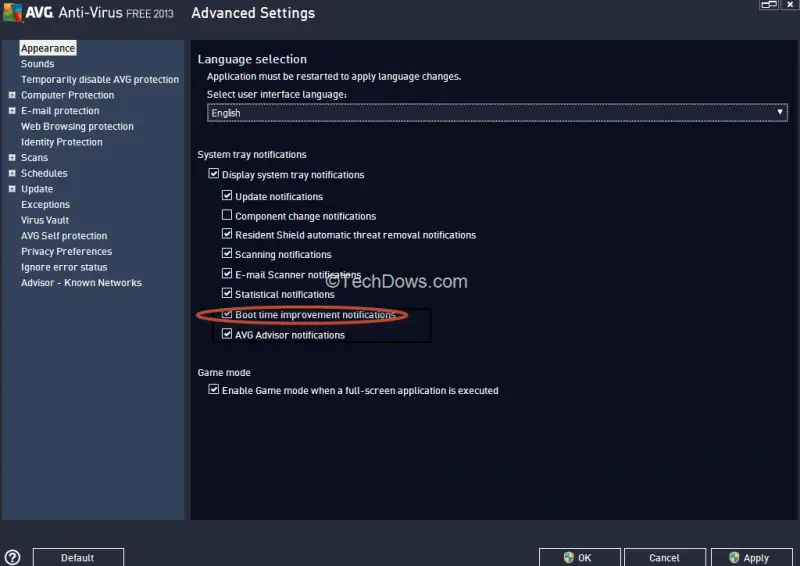Uncheck Scanning notifications checkbox

point(227,253)
